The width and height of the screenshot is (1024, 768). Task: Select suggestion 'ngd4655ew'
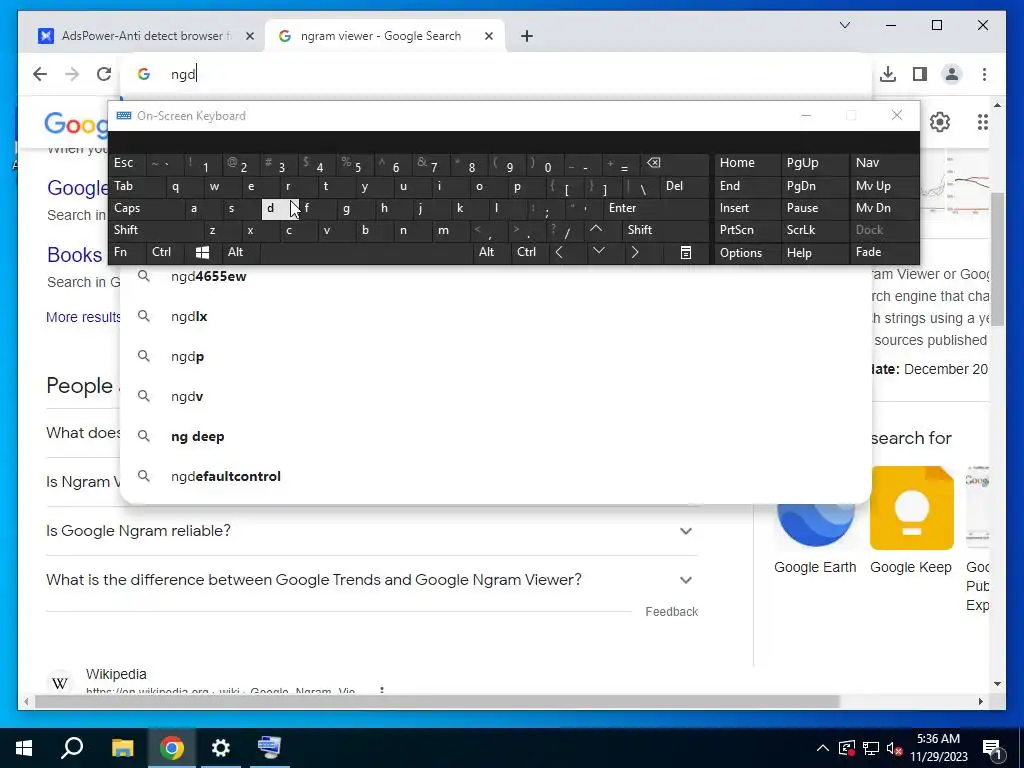click(496, 277)
